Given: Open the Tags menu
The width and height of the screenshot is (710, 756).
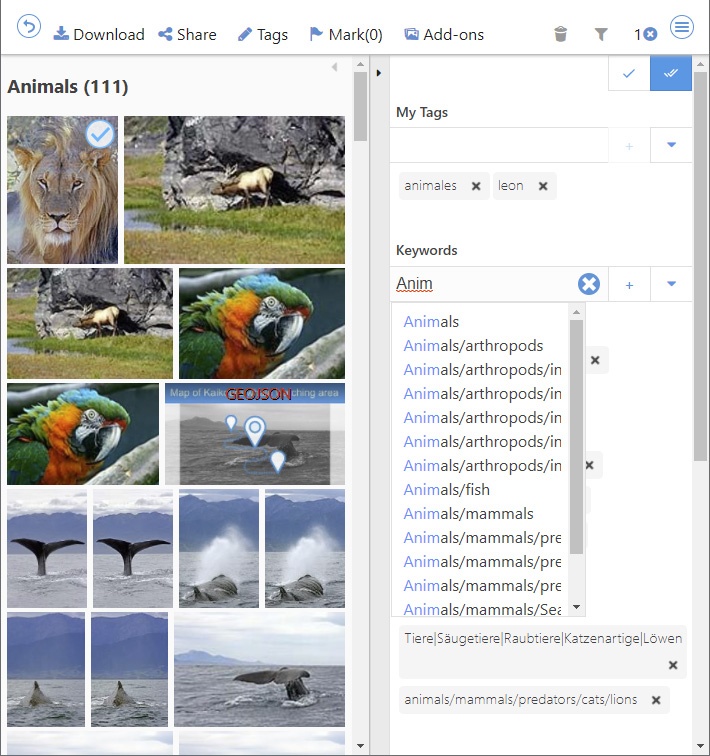Looking at the screenshot, I should 262,35.
